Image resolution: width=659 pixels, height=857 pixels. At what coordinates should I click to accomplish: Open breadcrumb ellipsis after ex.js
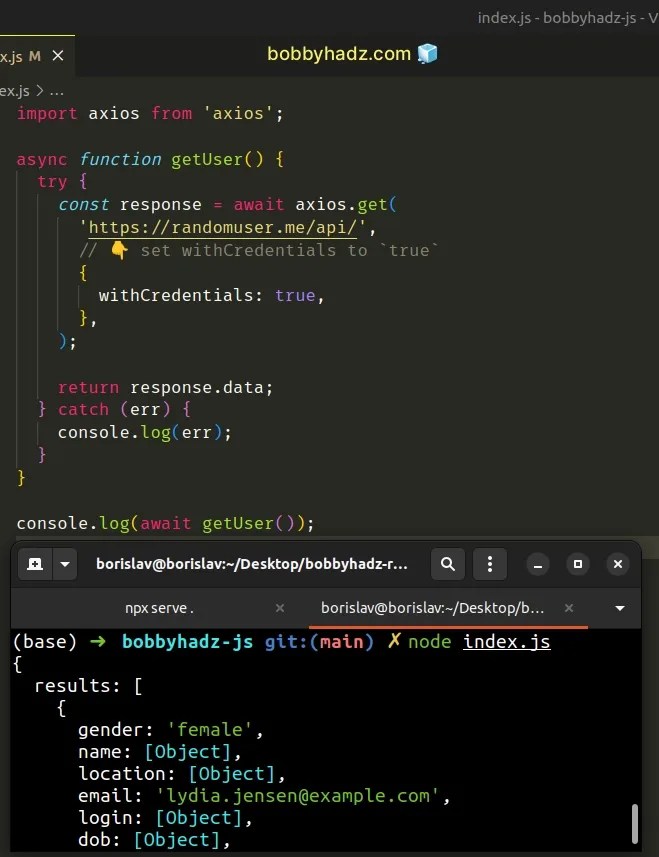(x=56, y=91)
